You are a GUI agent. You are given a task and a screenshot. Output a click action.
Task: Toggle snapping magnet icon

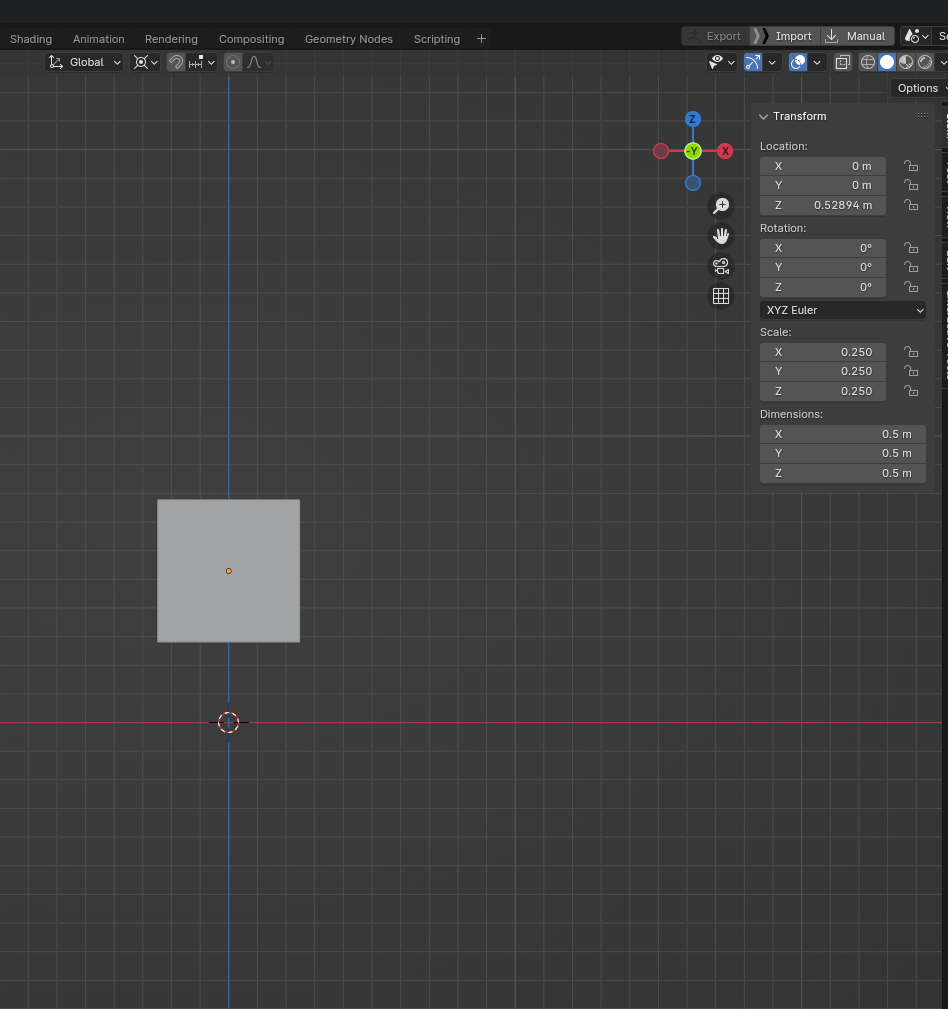(176, 62)
